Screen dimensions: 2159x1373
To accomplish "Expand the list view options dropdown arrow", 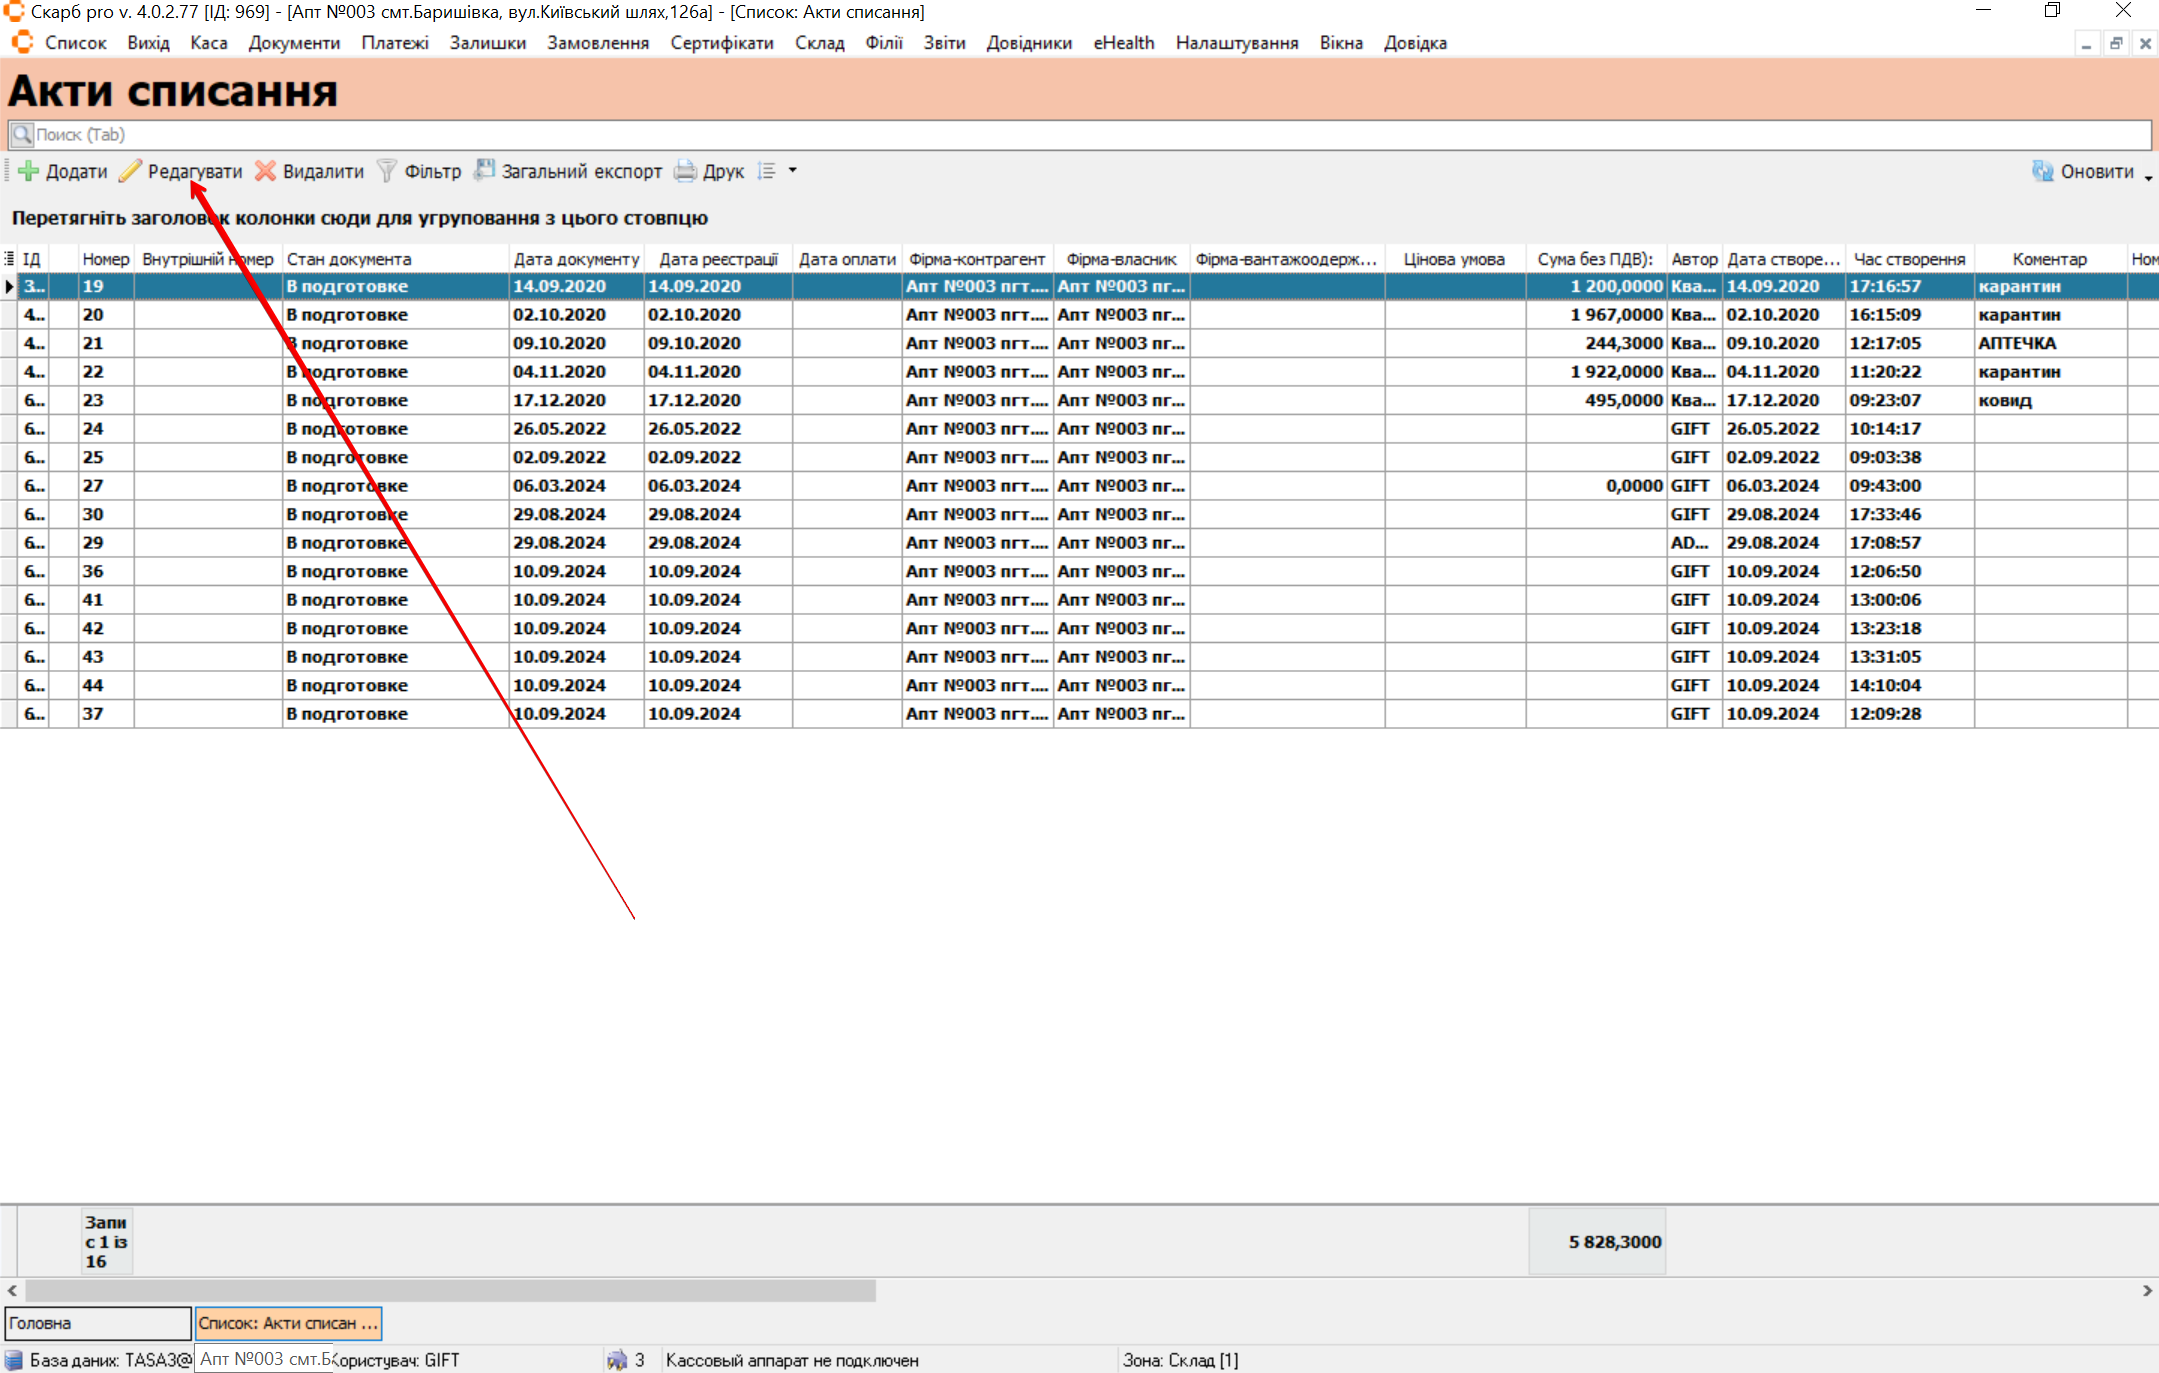I will tap(793, 171).
